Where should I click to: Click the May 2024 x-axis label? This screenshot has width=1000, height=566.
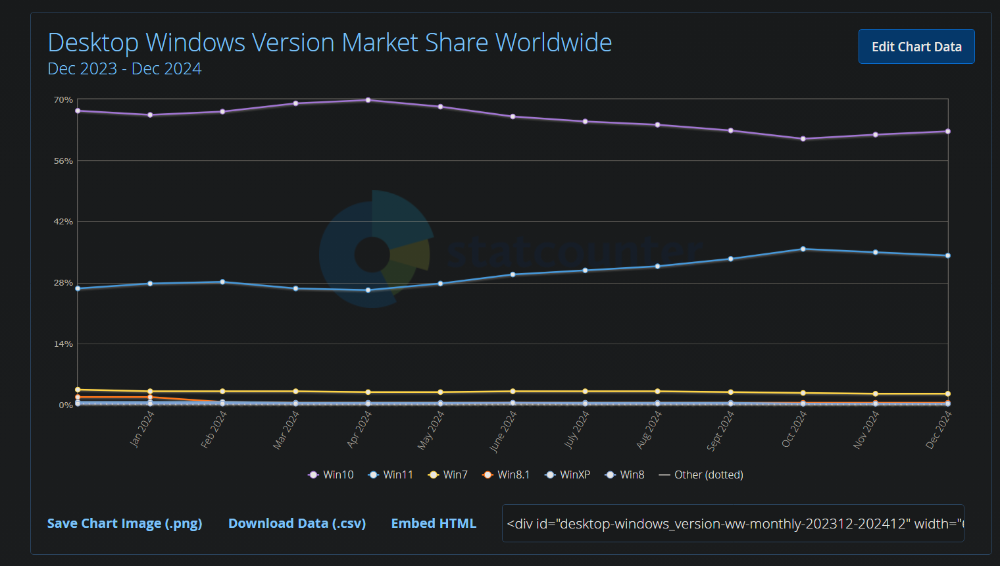pyautogui.click(x=431, y=430)
